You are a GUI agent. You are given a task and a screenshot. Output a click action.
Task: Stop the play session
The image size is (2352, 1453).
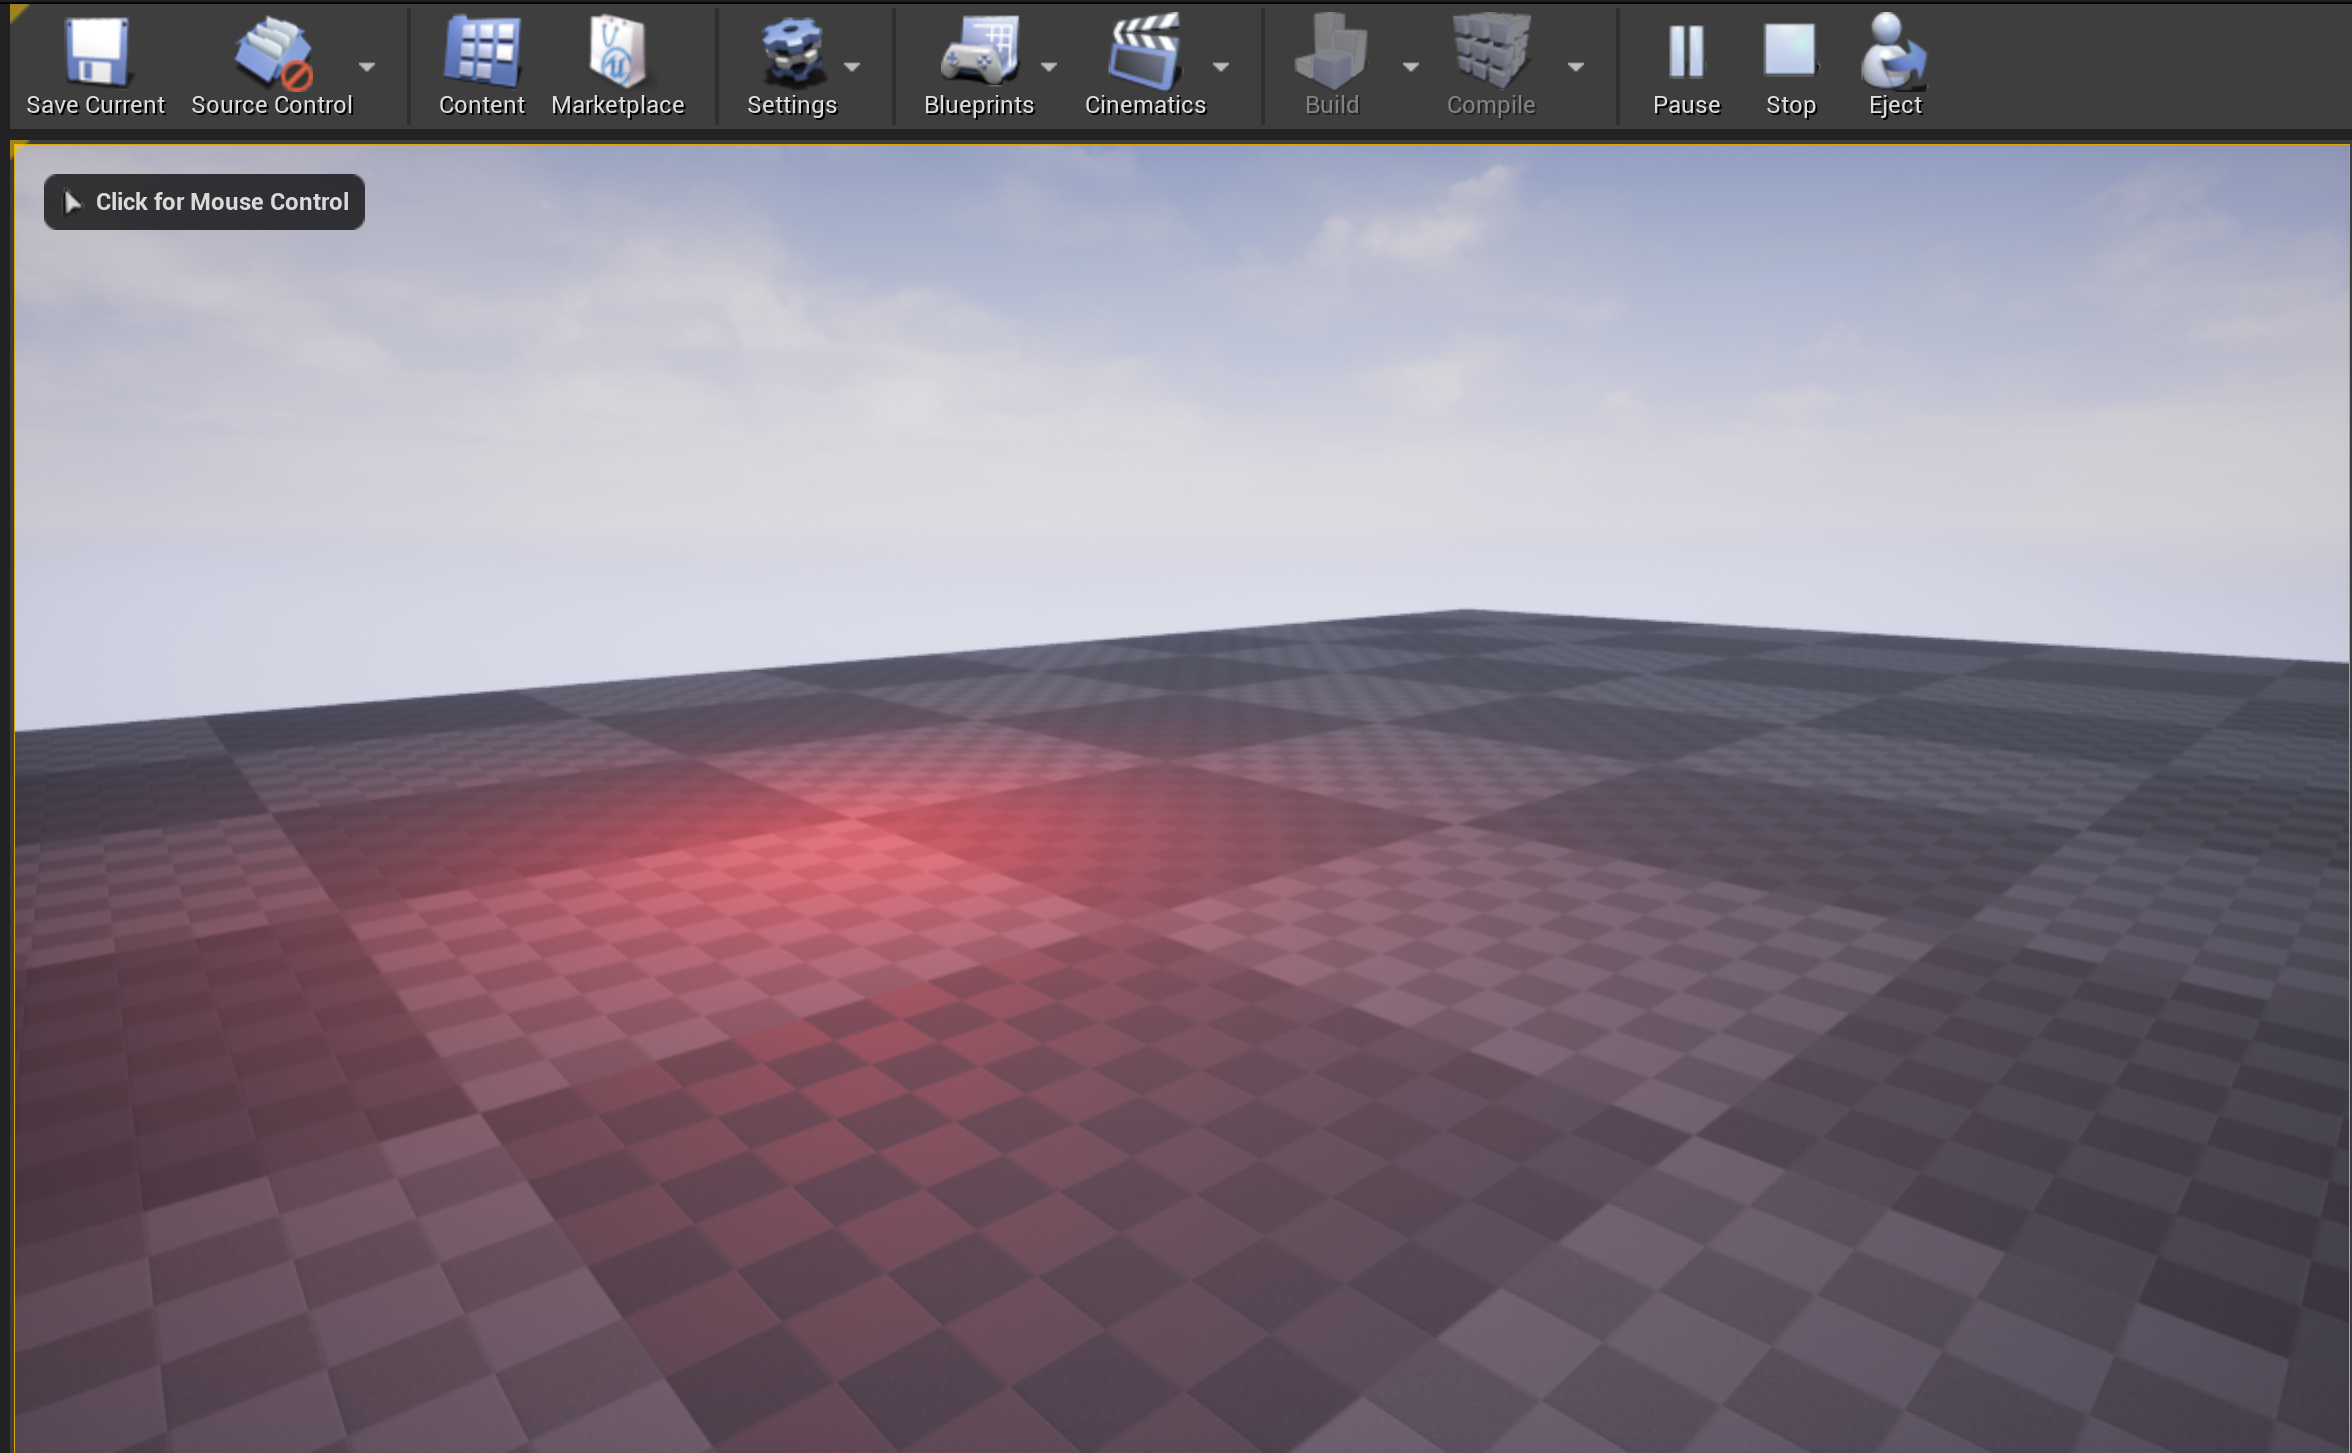1790,67
